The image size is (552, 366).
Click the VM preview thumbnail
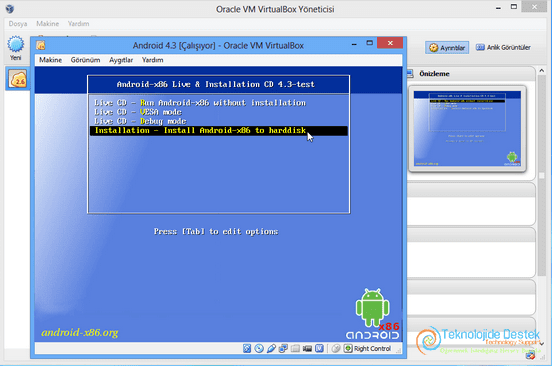pyautogui.click(x=467, y=128)
